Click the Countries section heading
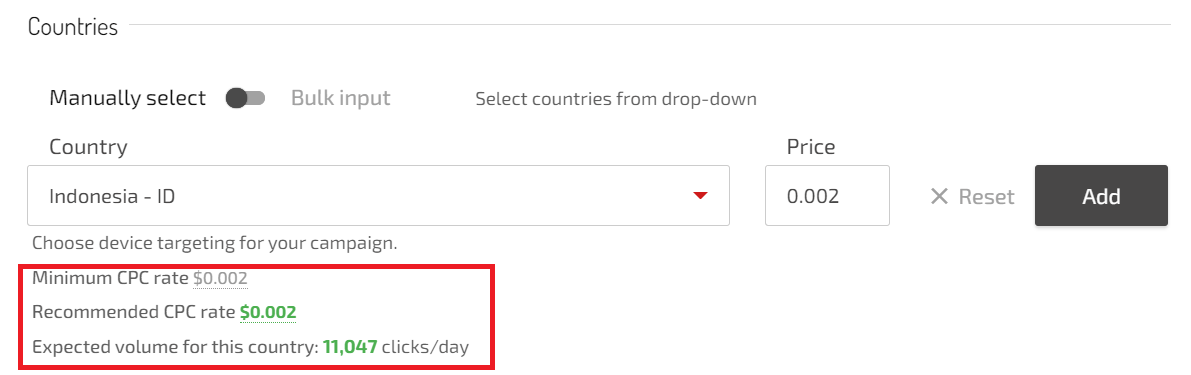The image size is (1191, 375). click(x=73, y=27)
